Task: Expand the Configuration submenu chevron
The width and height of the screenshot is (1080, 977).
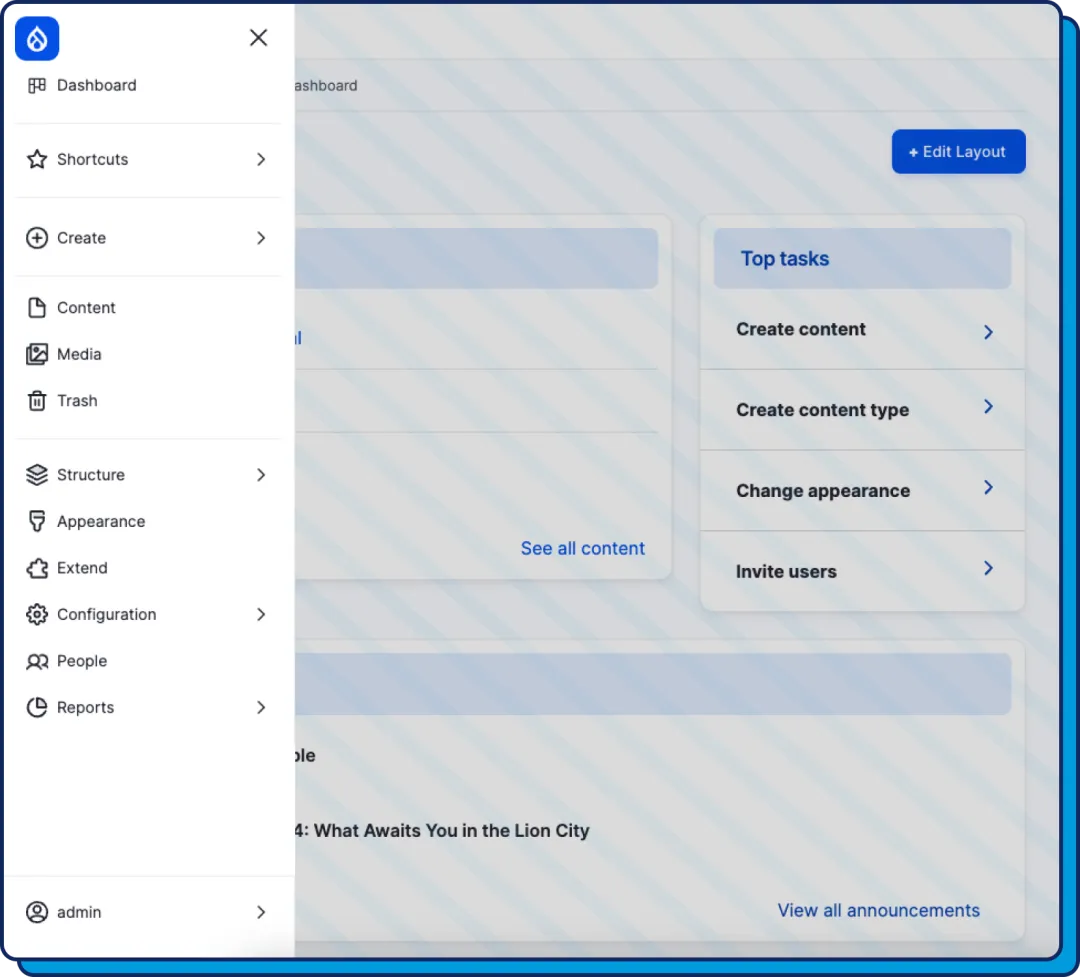Action: coord(261,614)
